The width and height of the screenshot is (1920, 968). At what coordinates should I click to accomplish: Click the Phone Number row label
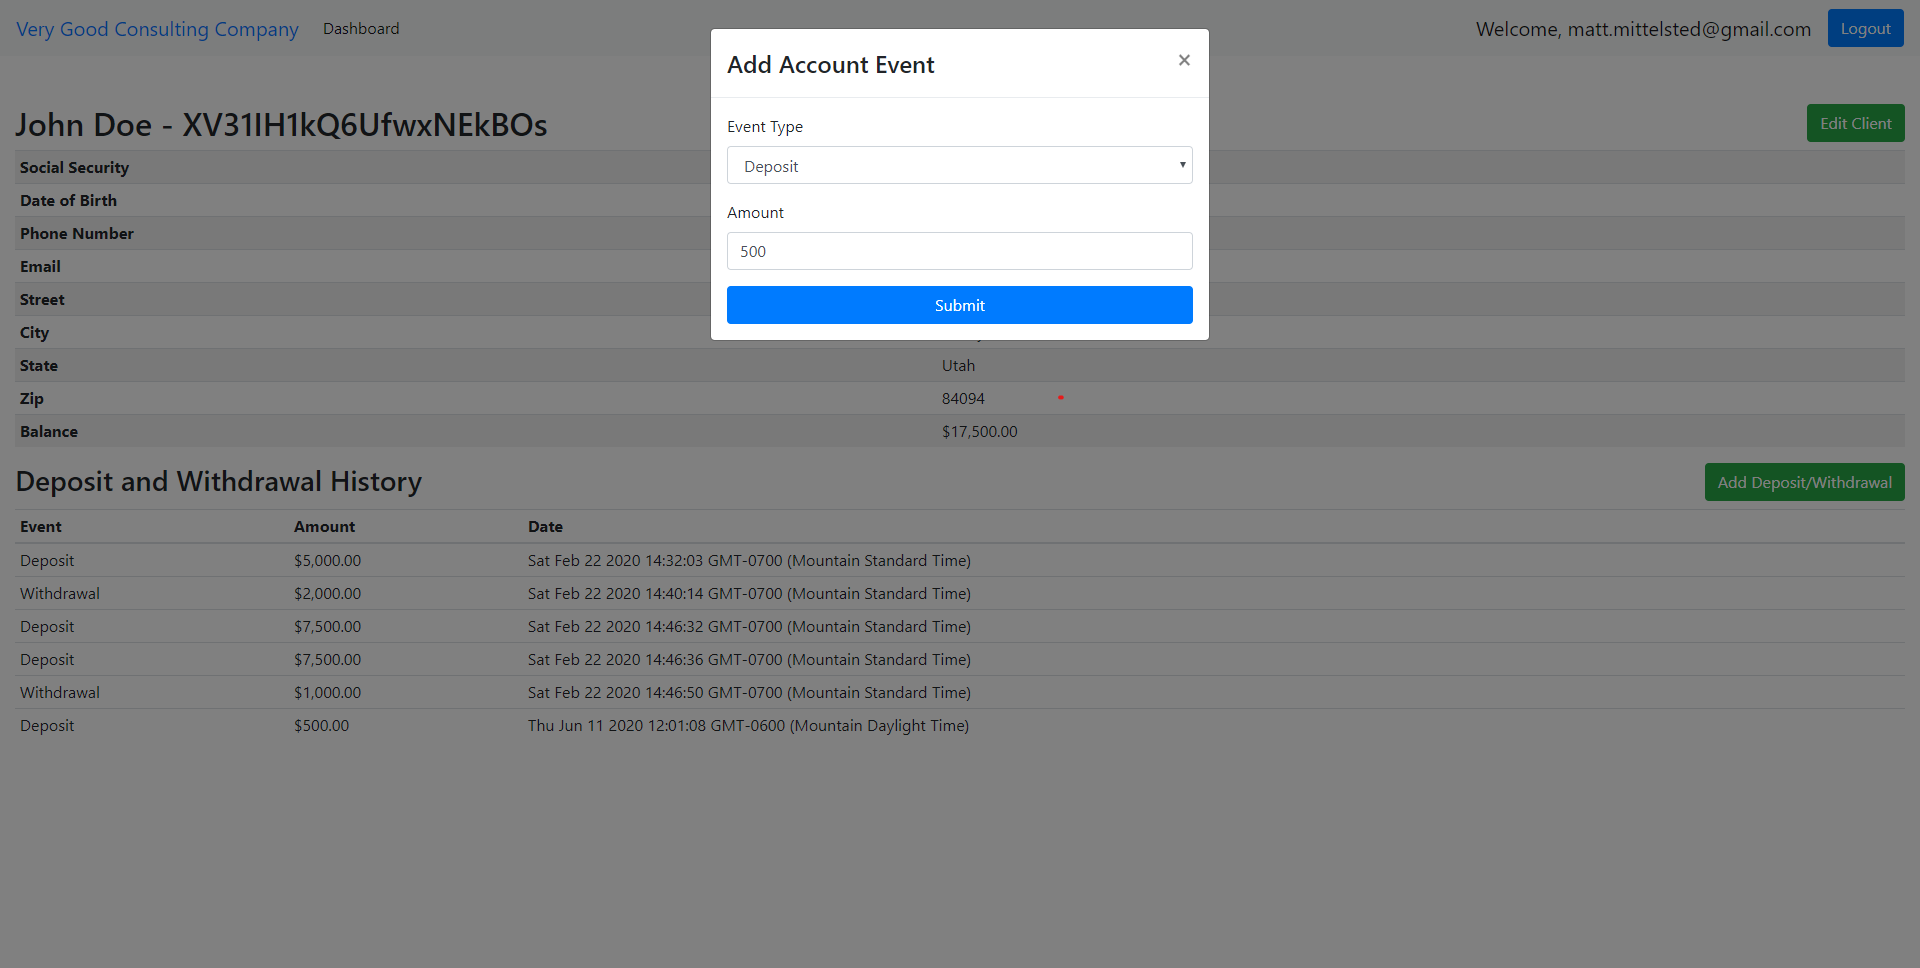coord(77,233)
